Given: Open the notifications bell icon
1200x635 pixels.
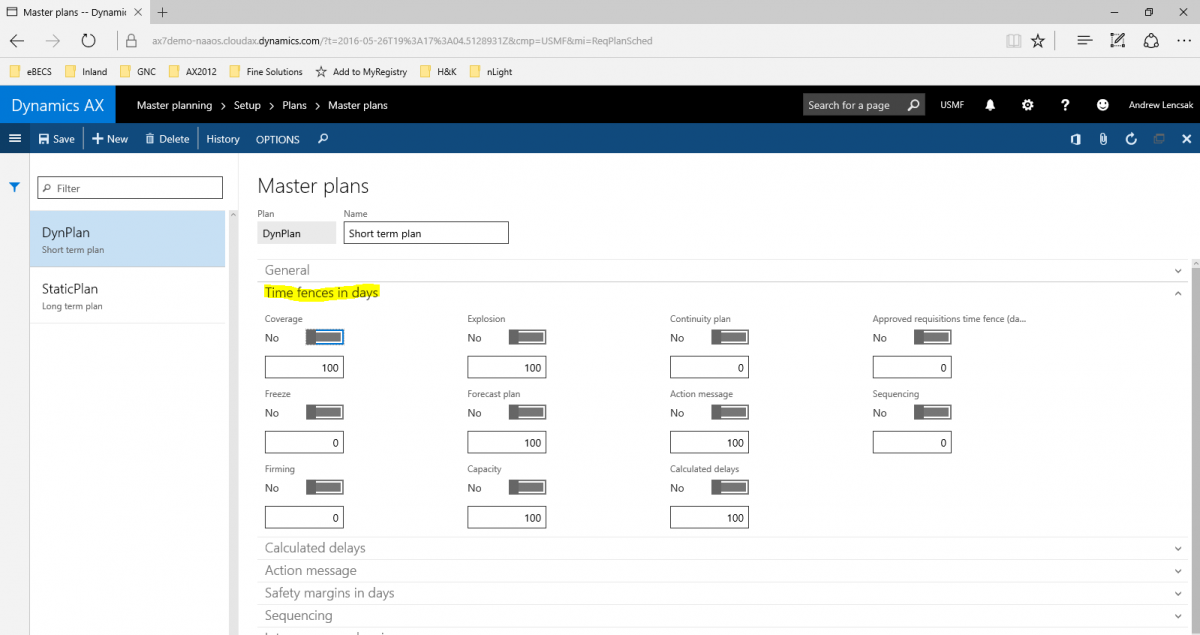Looking at the screenshot, I should point(990,105).
